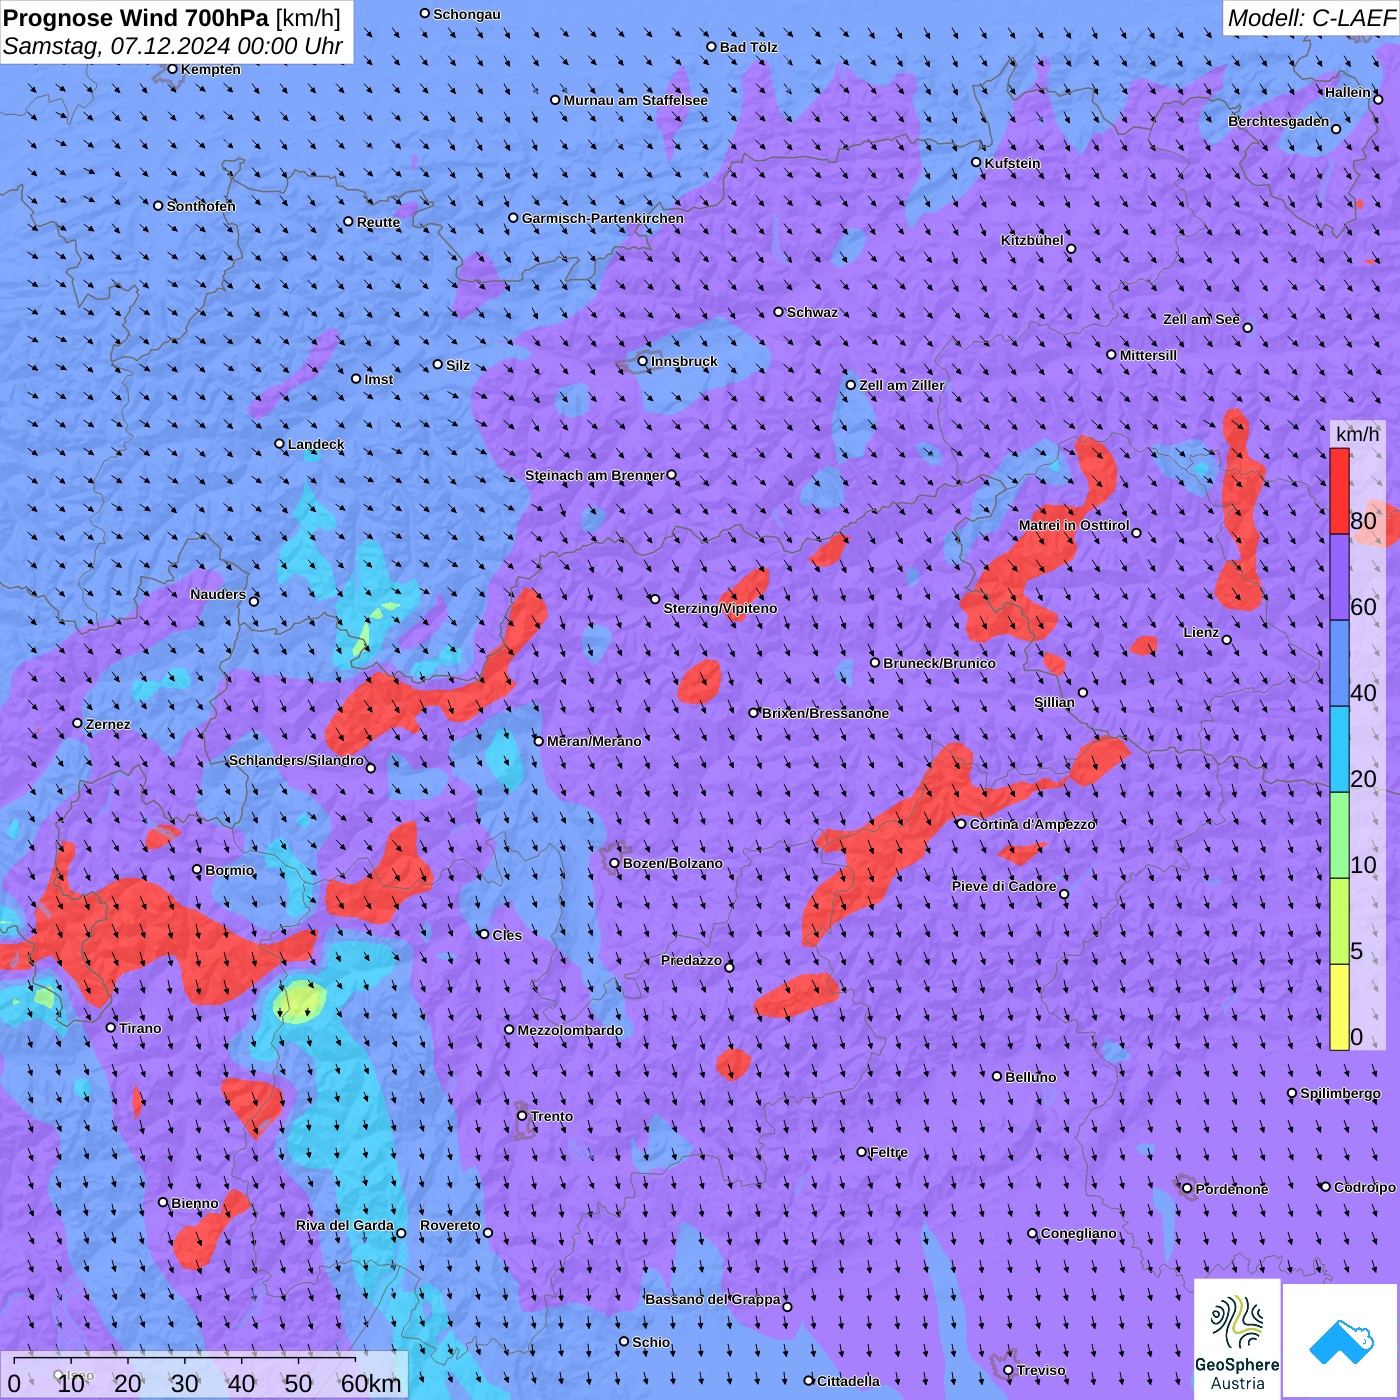The image size is (1400, 1400).
Task: Click the Cles label
Action: pyautogui.click(x=507, y=935)
